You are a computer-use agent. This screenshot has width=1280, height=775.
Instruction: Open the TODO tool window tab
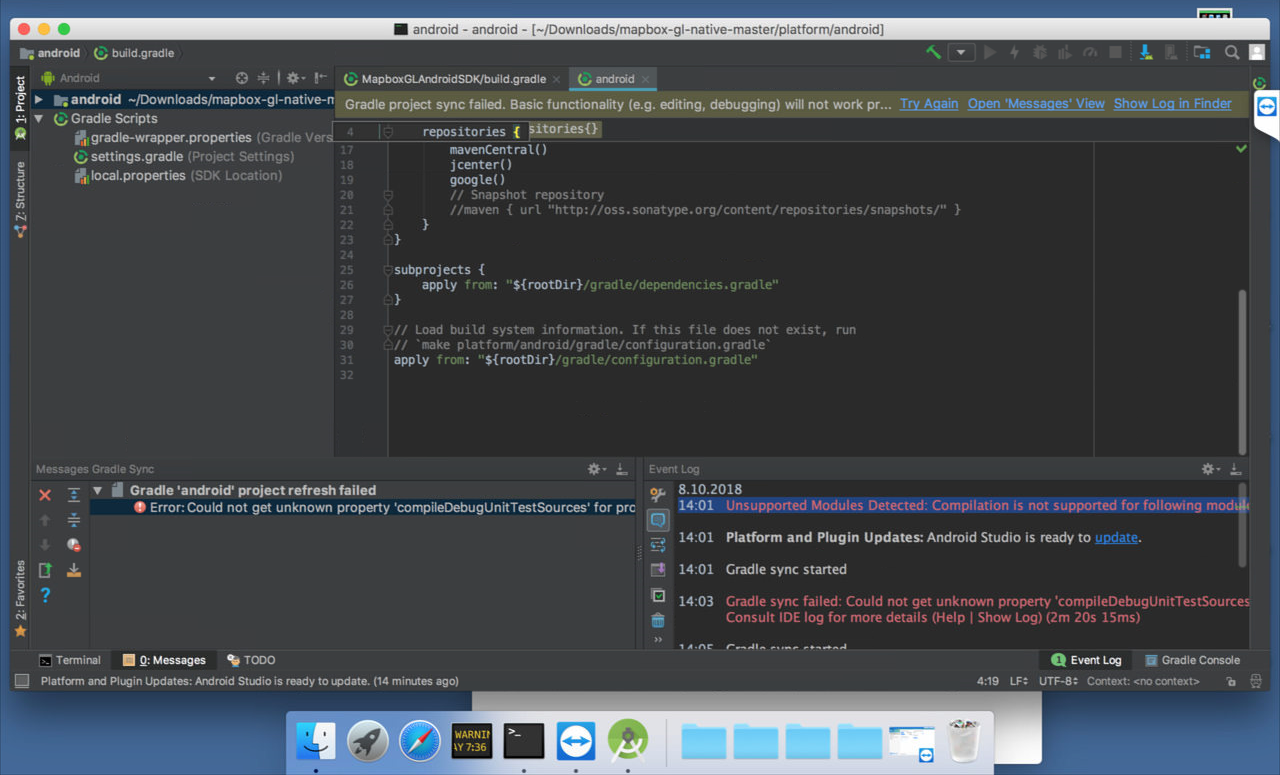pyautogui.click(x=251, y=660)
